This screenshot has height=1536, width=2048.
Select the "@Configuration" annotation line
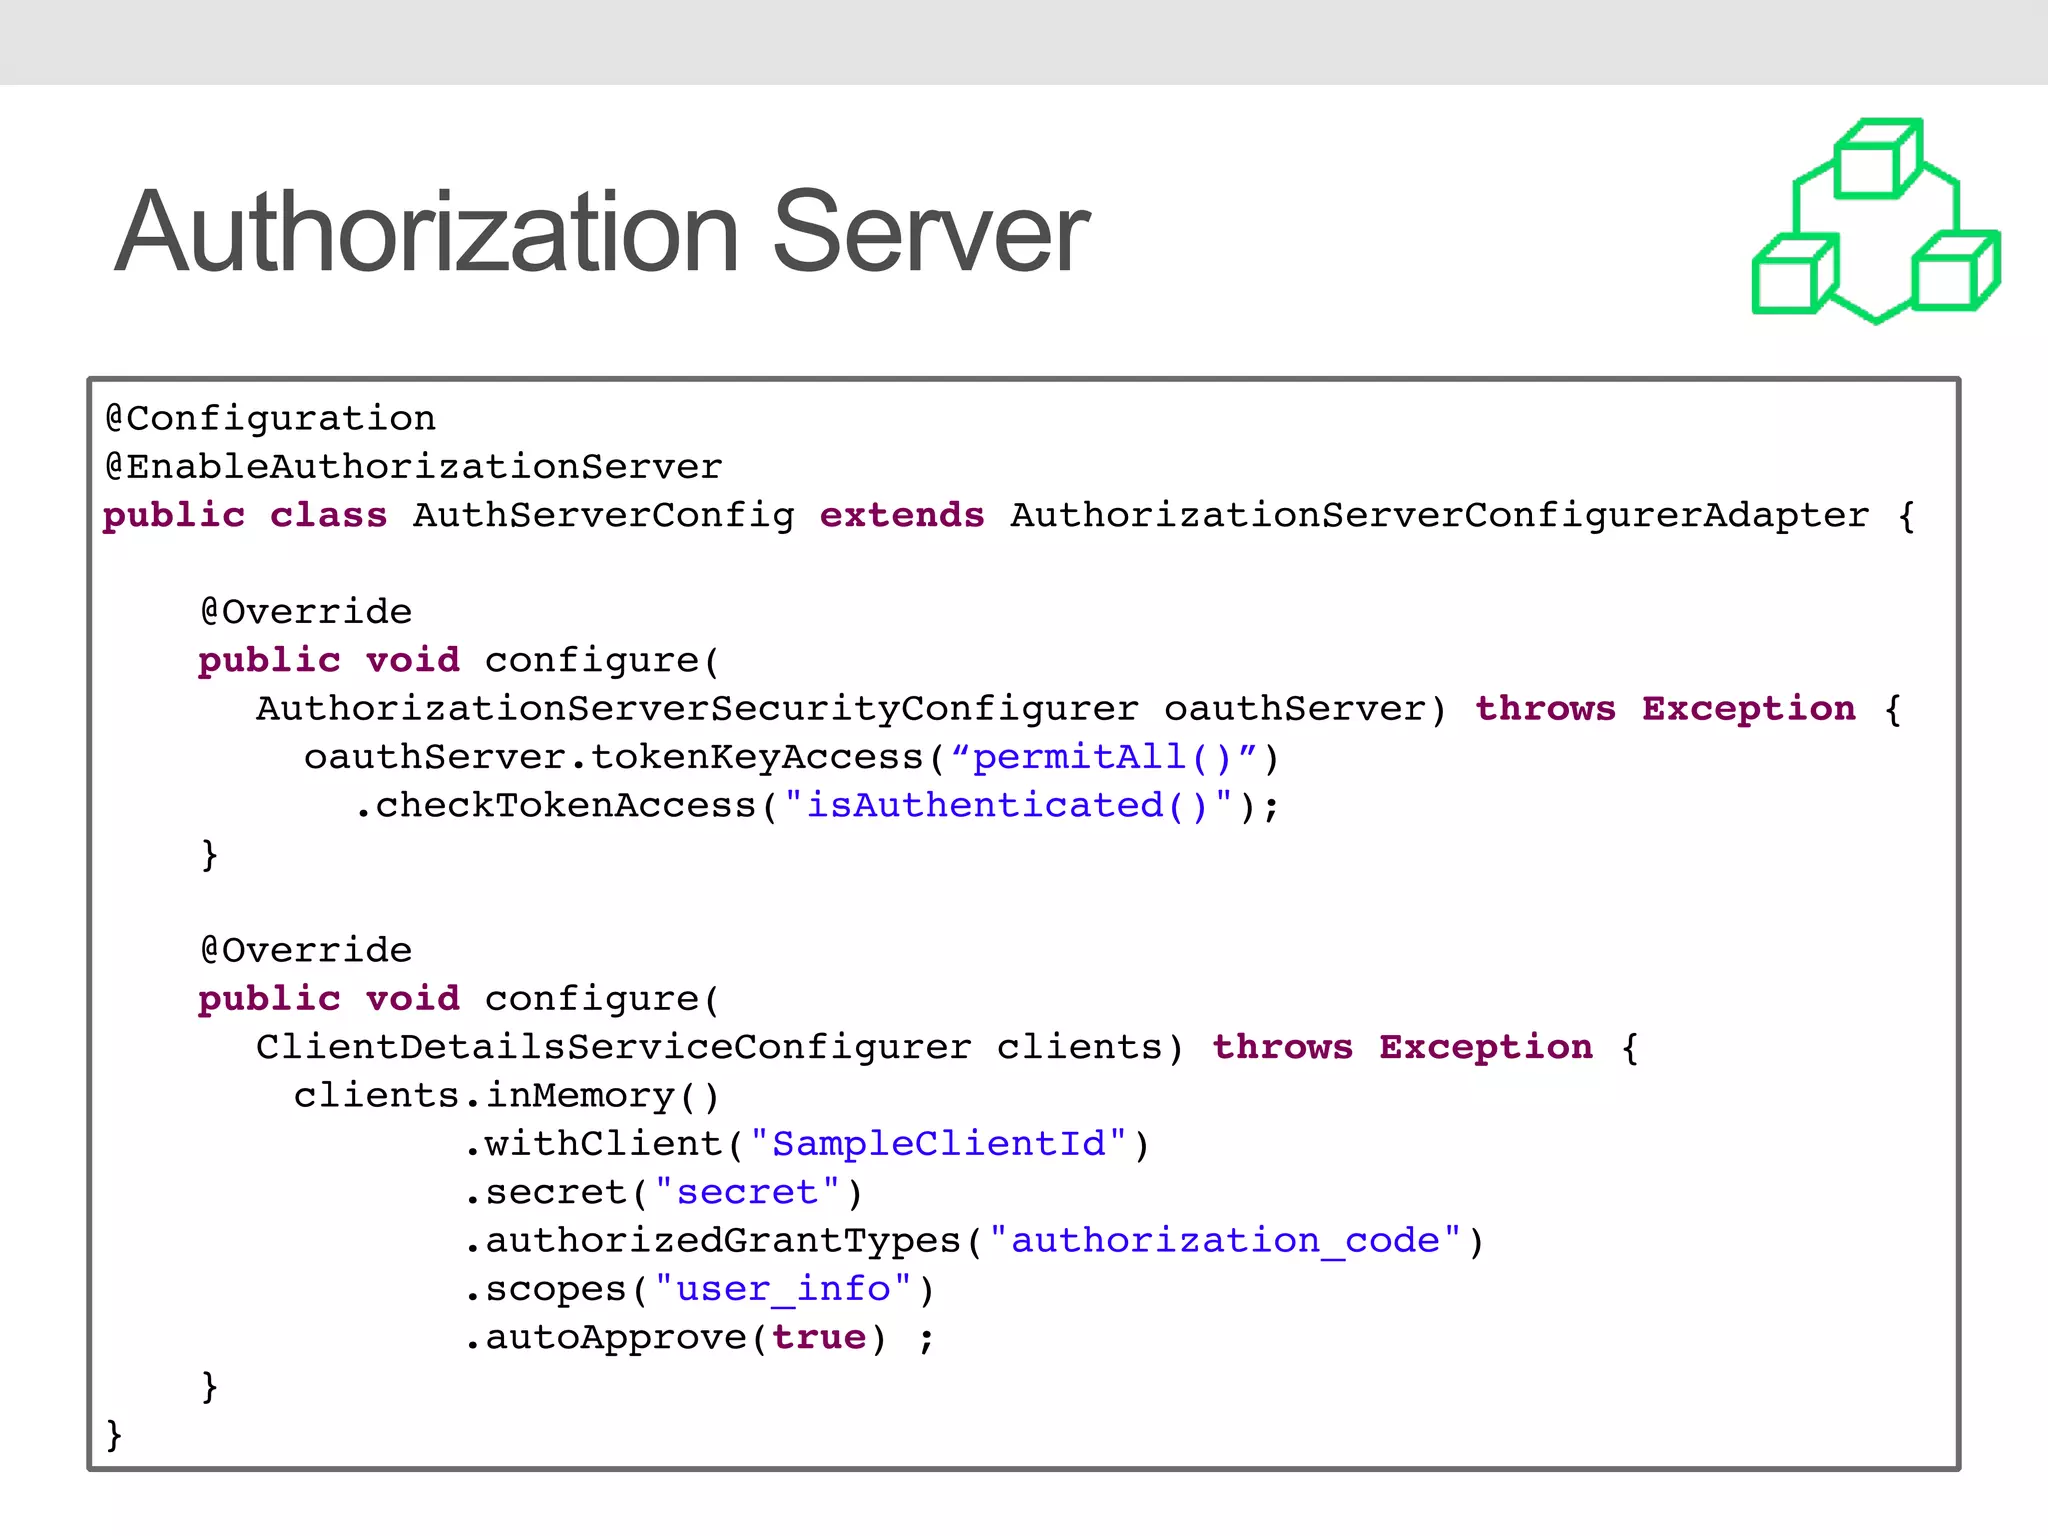point(270,418)
